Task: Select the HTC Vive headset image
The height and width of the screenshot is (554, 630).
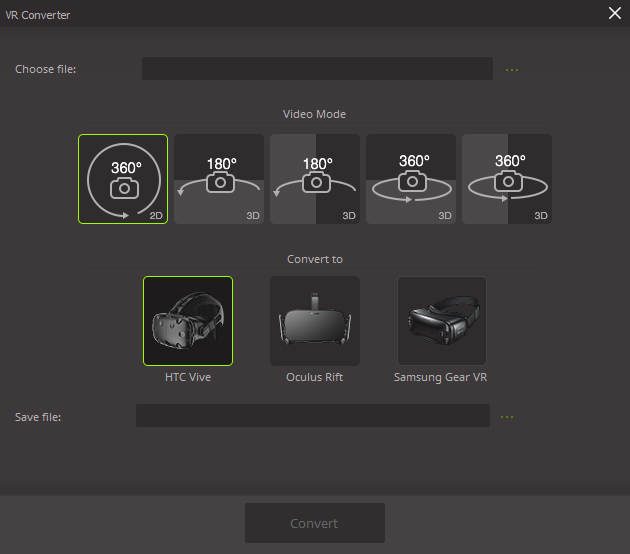Action: 188,321
